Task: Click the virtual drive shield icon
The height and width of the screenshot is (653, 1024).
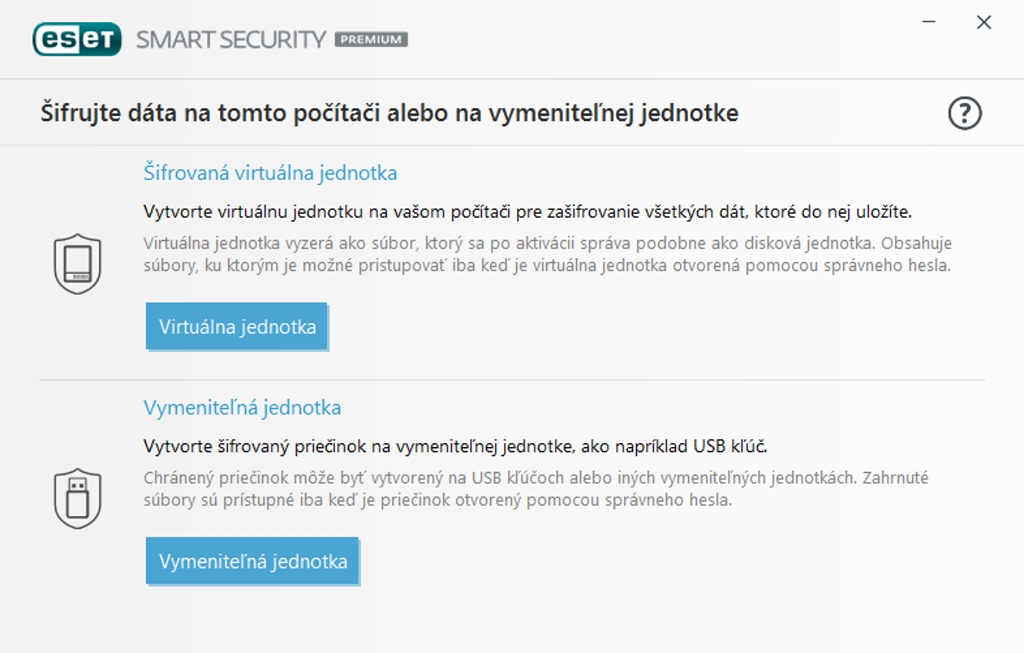Action: point(77,263)
